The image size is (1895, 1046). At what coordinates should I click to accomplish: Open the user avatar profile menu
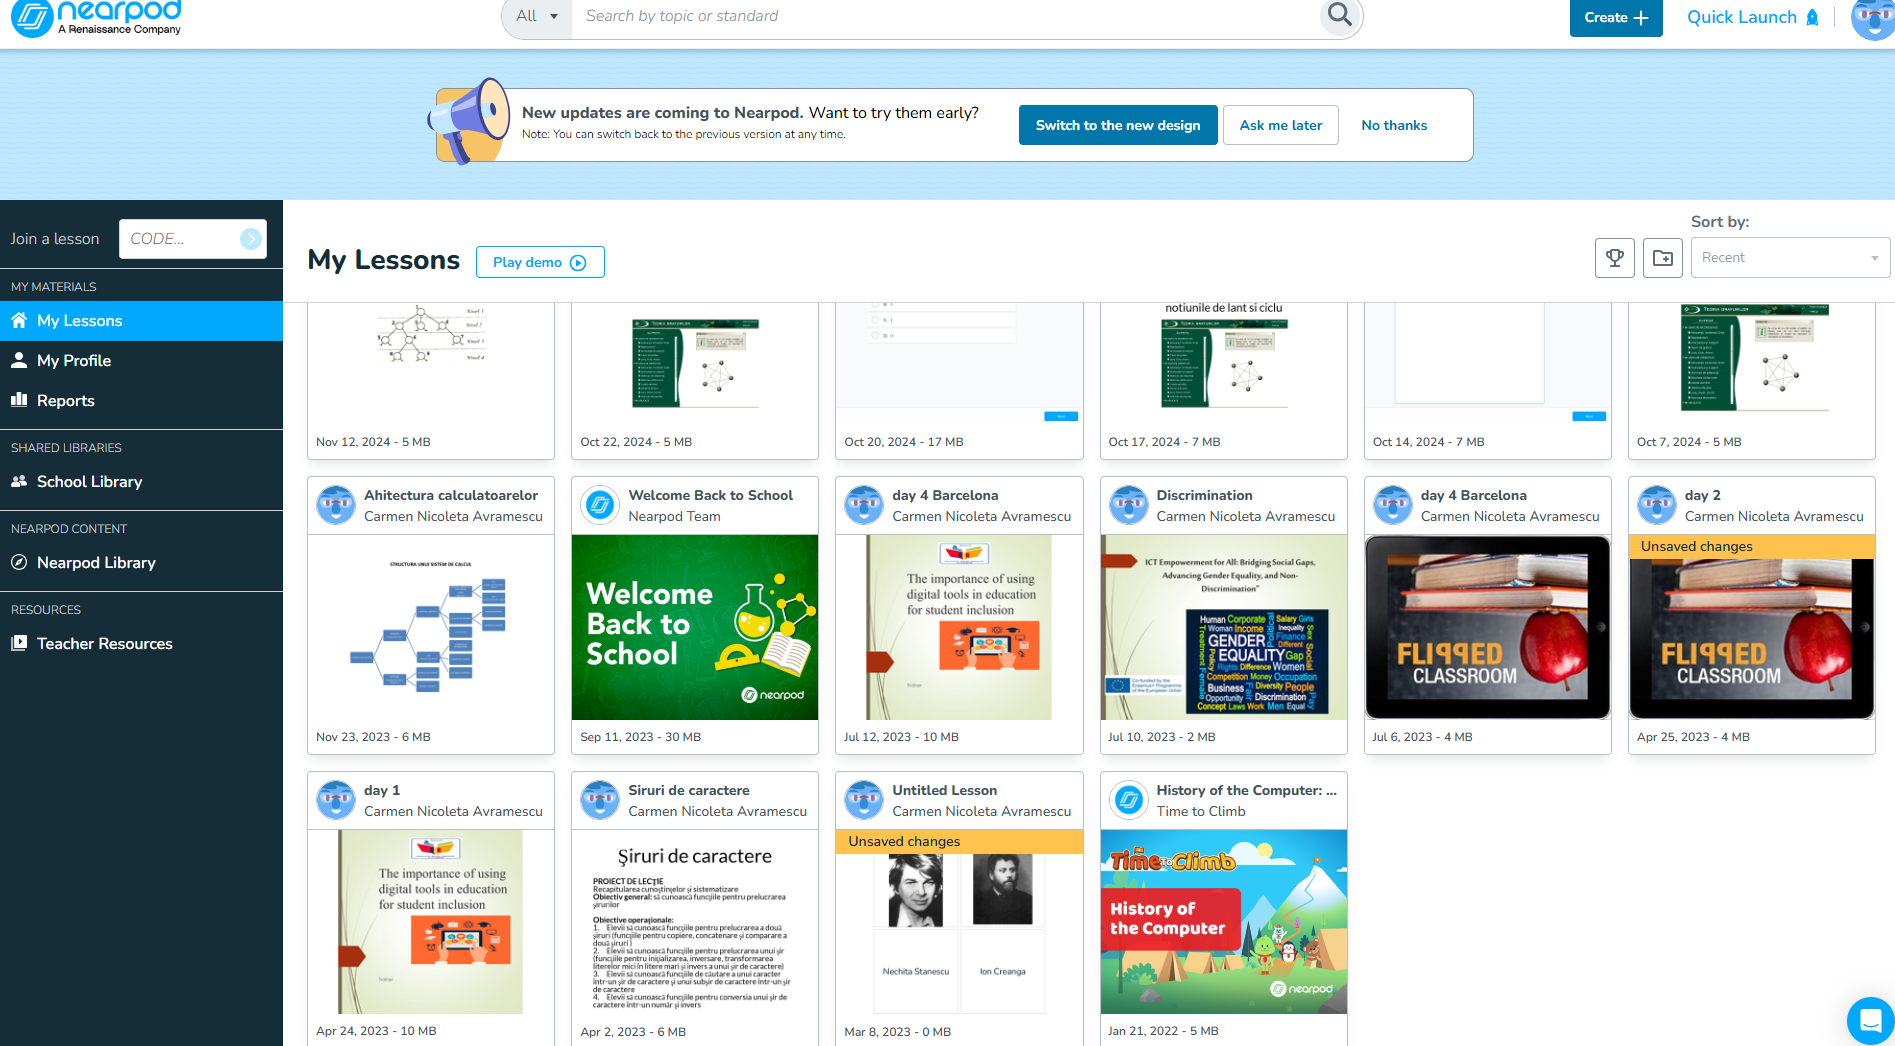[x=1871, y=18]
